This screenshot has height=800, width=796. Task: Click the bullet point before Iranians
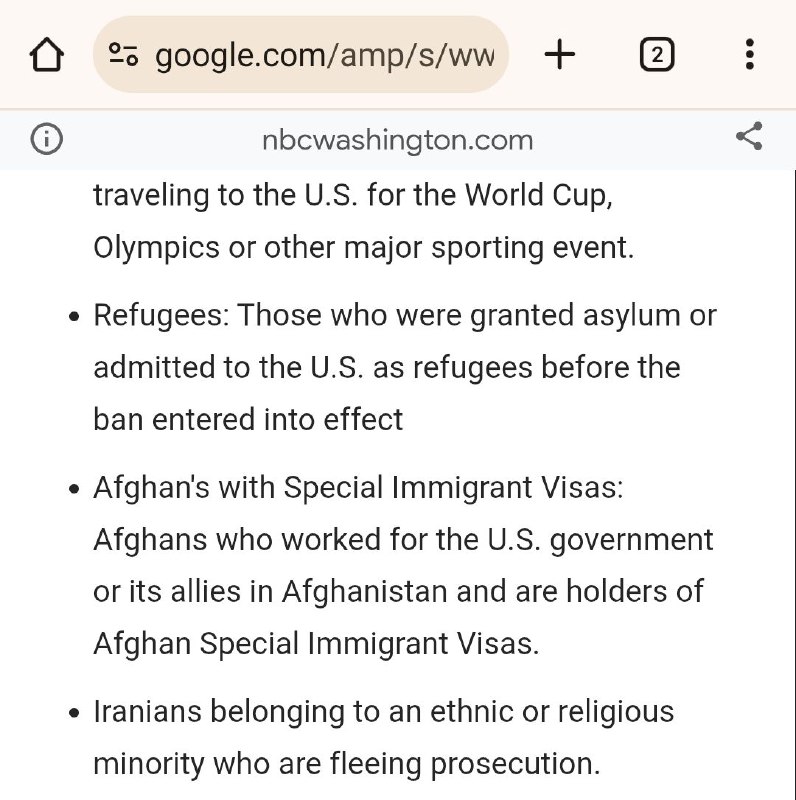pos(74,713)
